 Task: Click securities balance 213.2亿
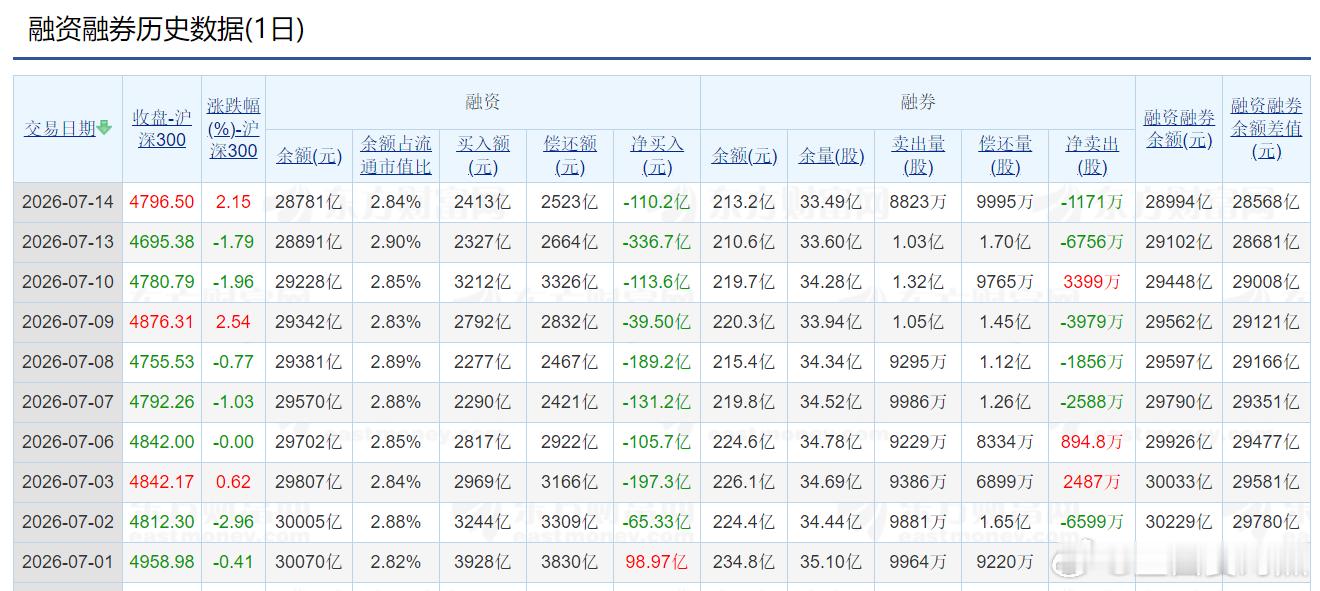pyautogui.click(x=744, y=202)
